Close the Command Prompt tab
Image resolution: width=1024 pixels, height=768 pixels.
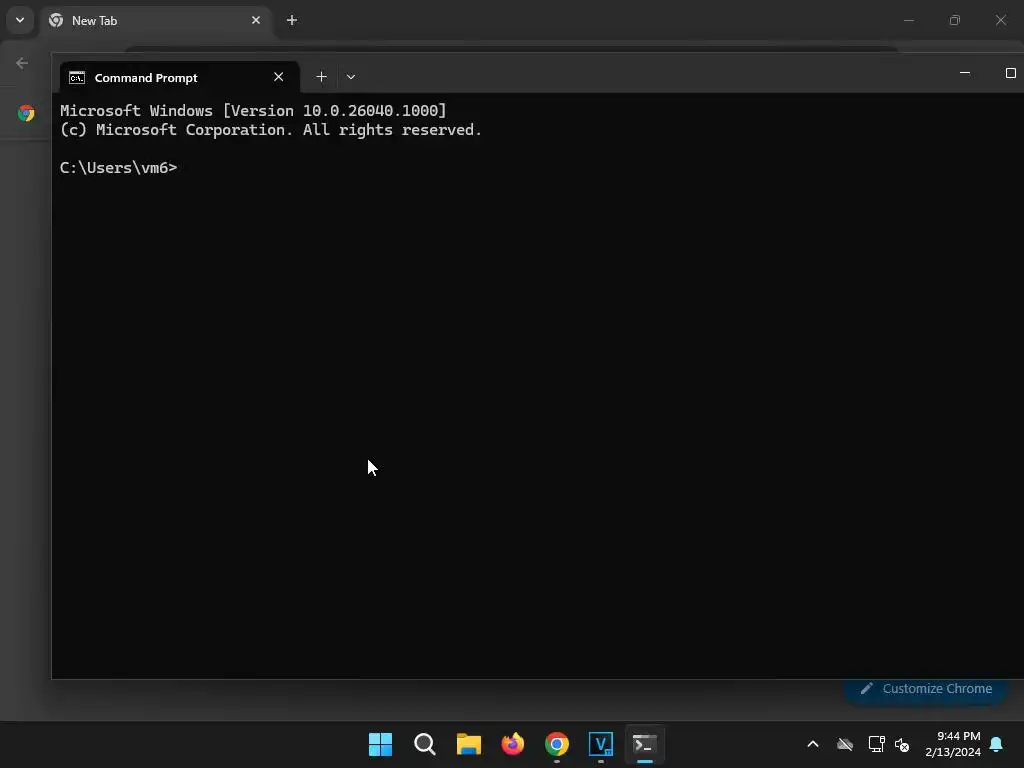click(279, 77)
